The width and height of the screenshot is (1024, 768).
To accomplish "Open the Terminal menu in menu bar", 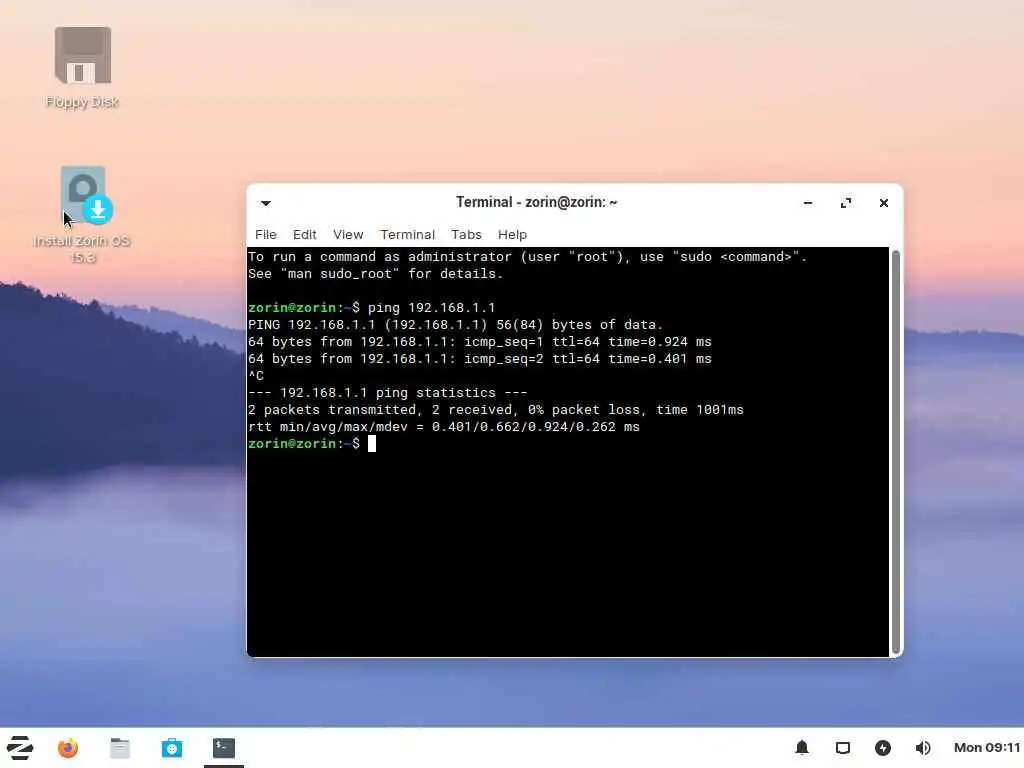I will point(408,234).
